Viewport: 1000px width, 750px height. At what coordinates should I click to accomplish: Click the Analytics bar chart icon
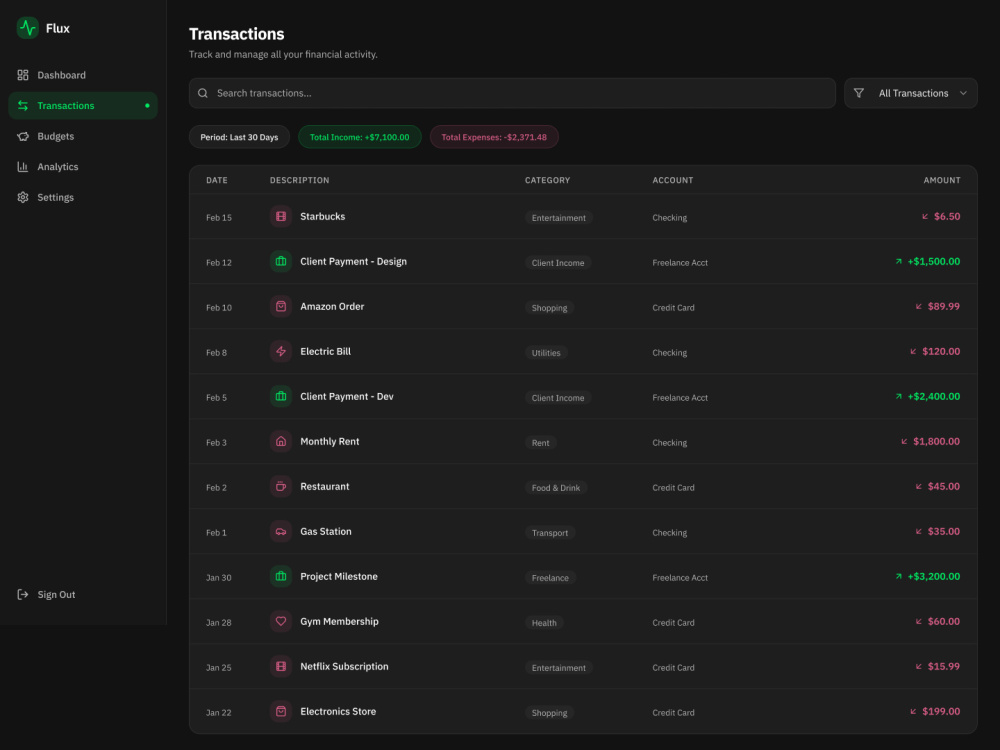point(23,167)
